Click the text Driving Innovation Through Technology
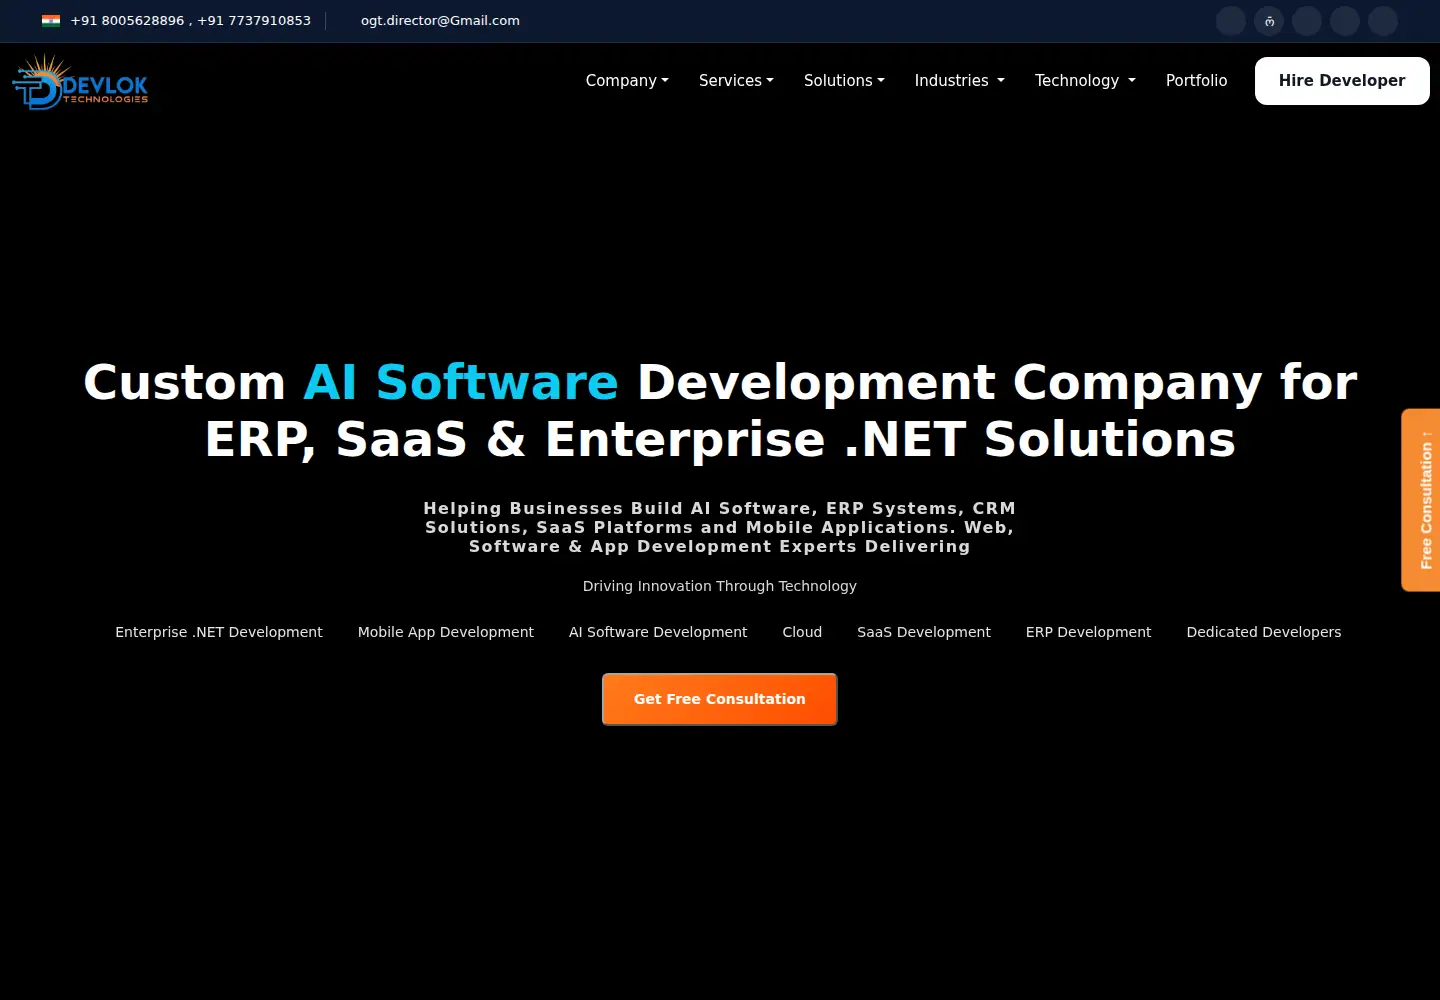This screenshot has height=1000, width=1440. [x=720, y=586]
